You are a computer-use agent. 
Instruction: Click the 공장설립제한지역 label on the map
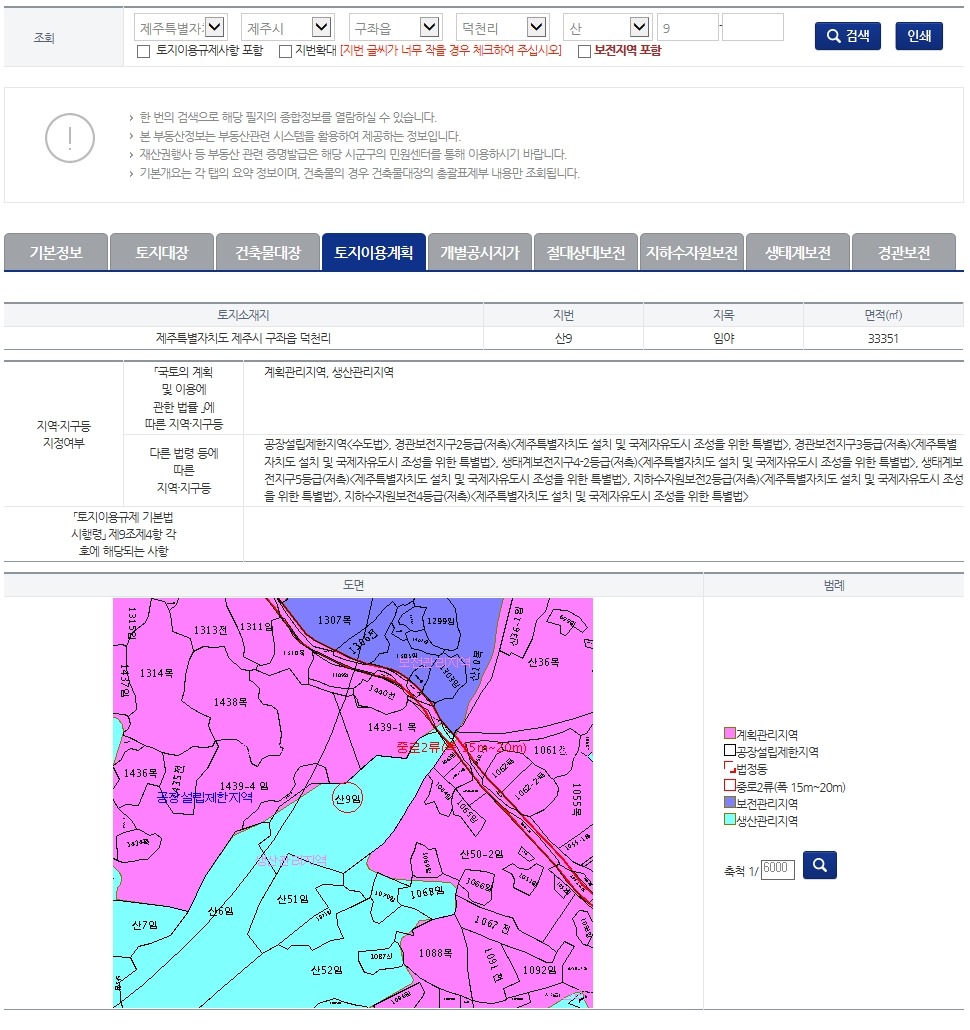[205, 797]
